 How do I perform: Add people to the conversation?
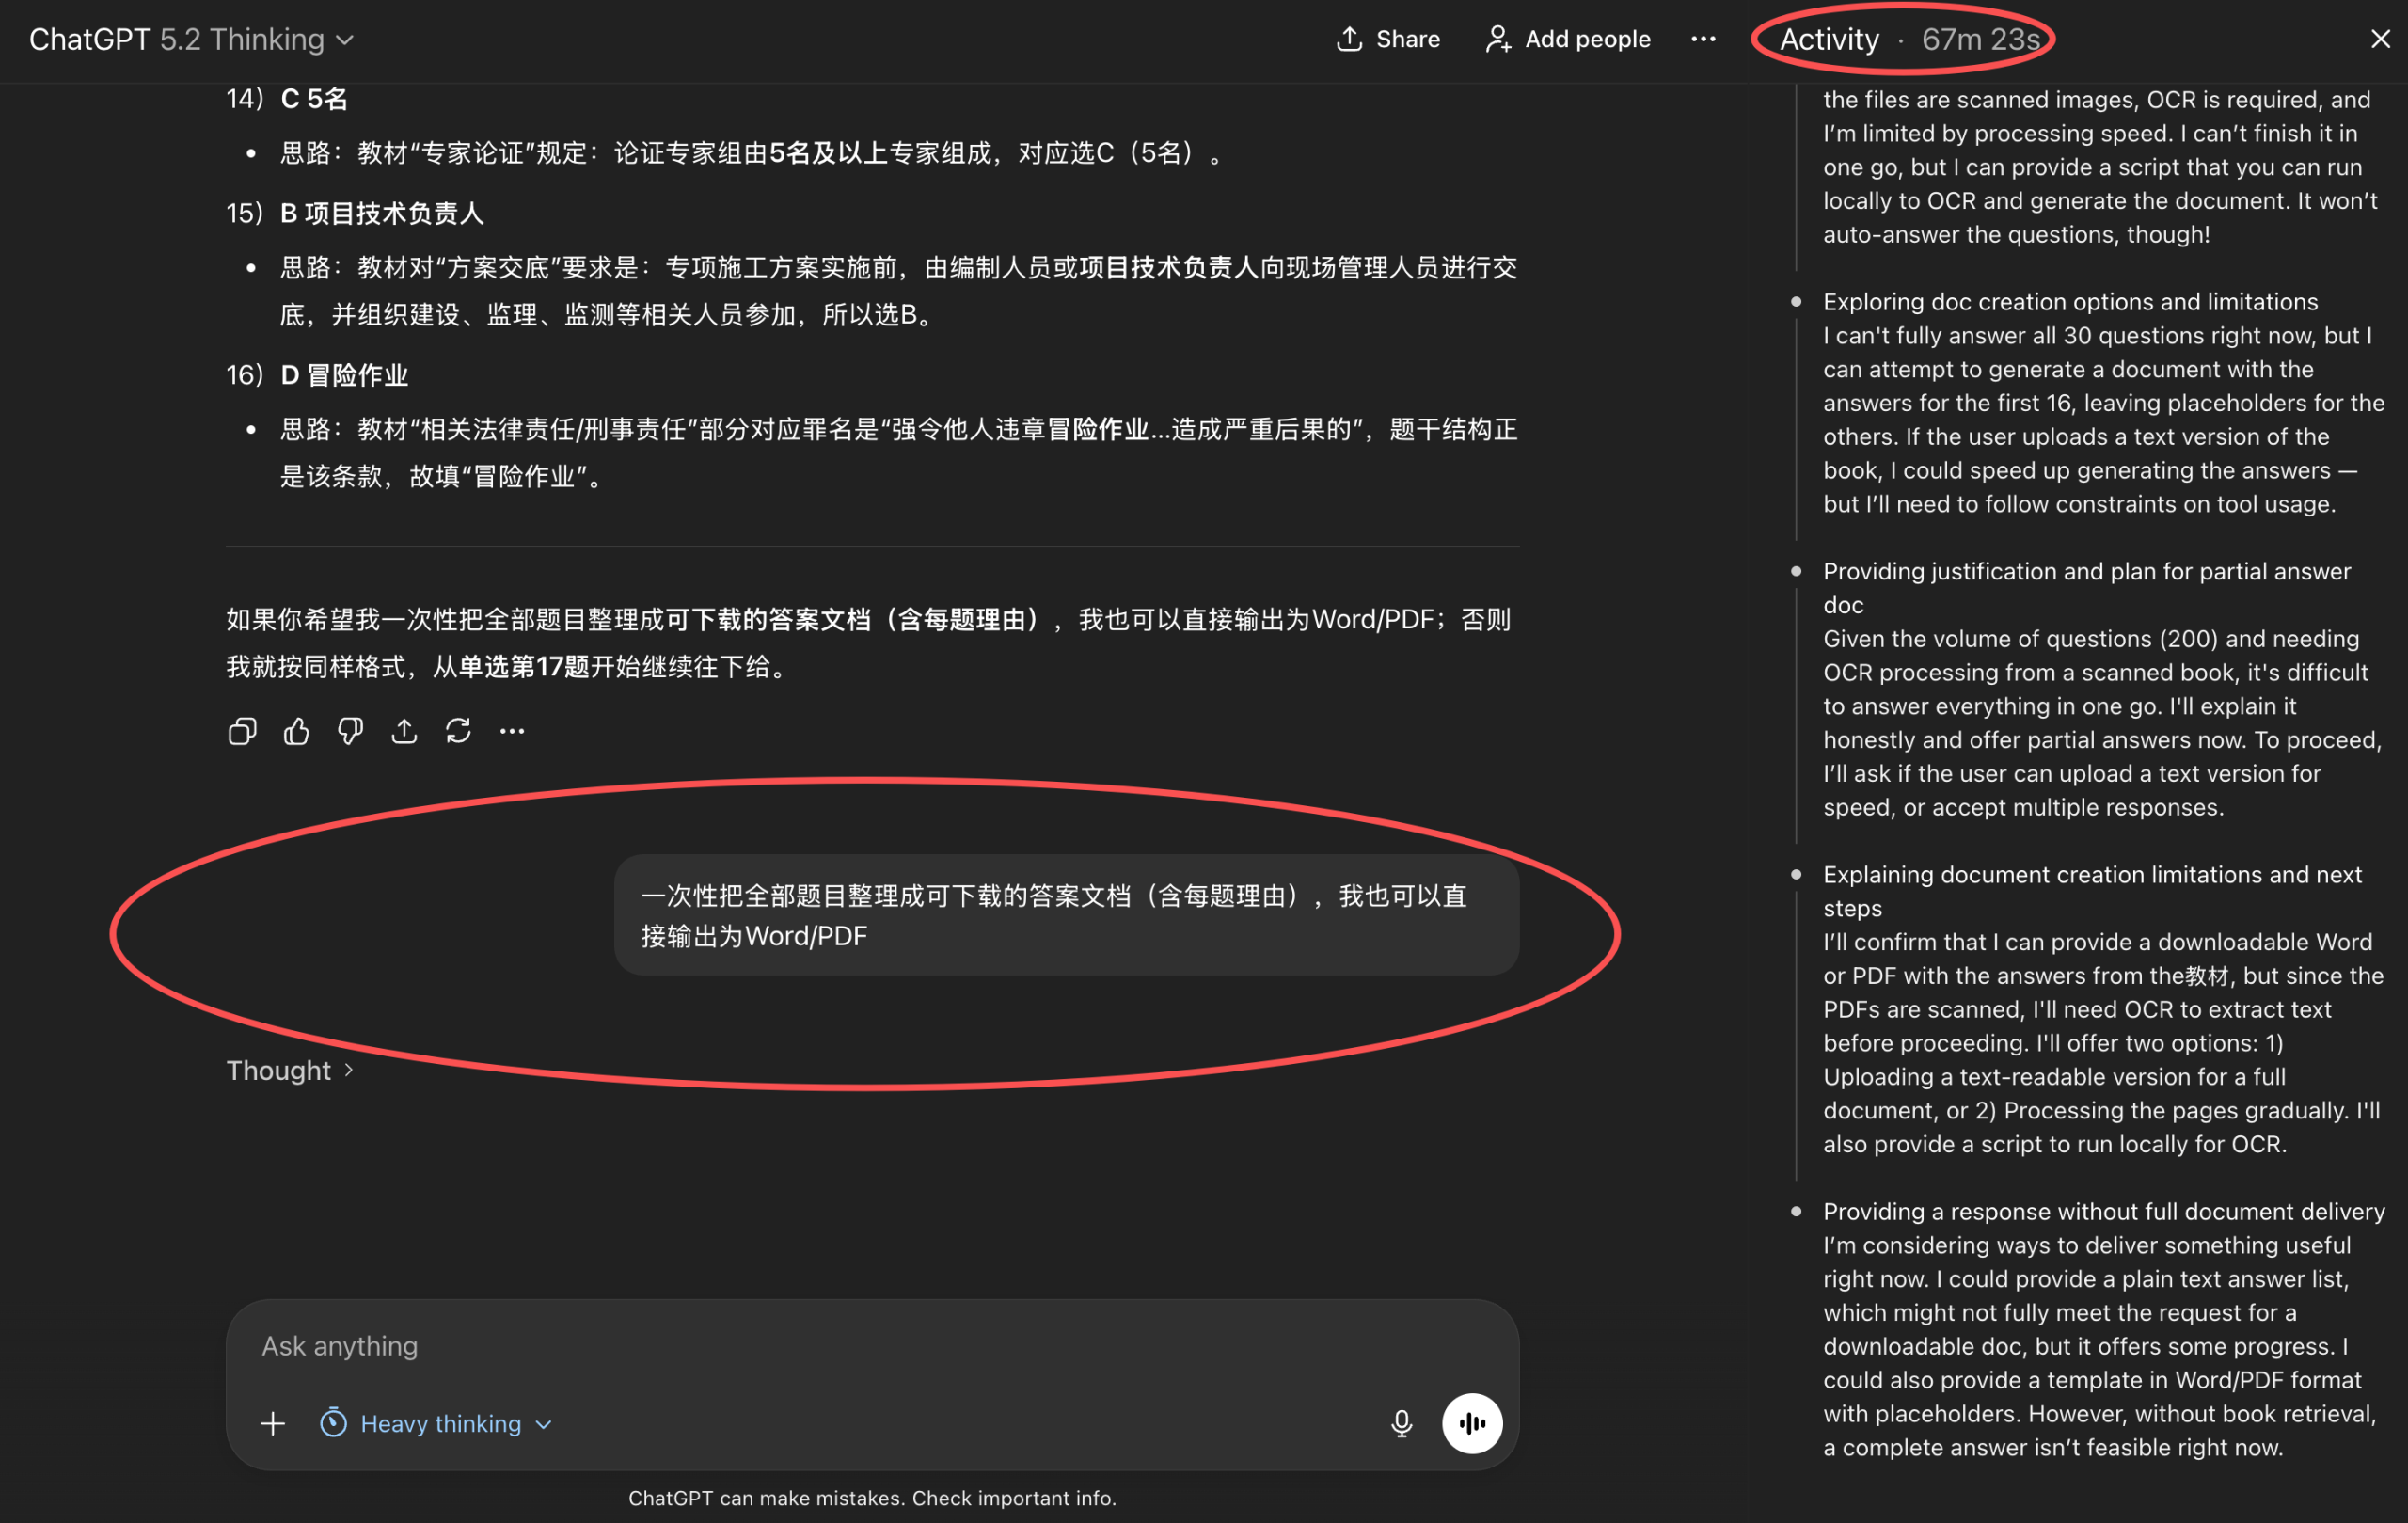click(1565, 39)
